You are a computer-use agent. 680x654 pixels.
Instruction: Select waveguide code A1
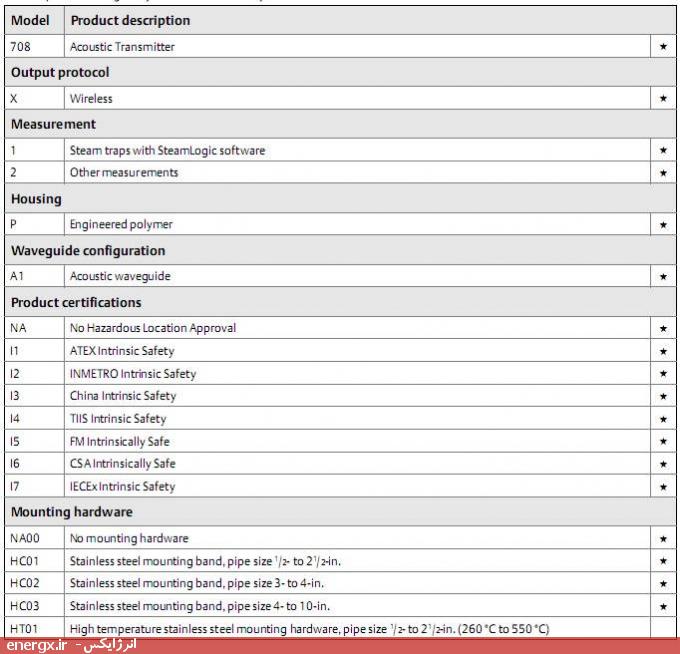(17, 276)
